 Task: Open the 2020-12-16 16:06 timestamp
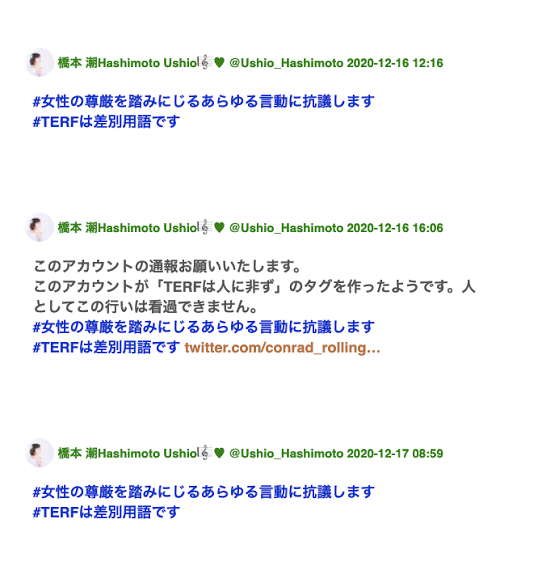[x=395, y=228]
